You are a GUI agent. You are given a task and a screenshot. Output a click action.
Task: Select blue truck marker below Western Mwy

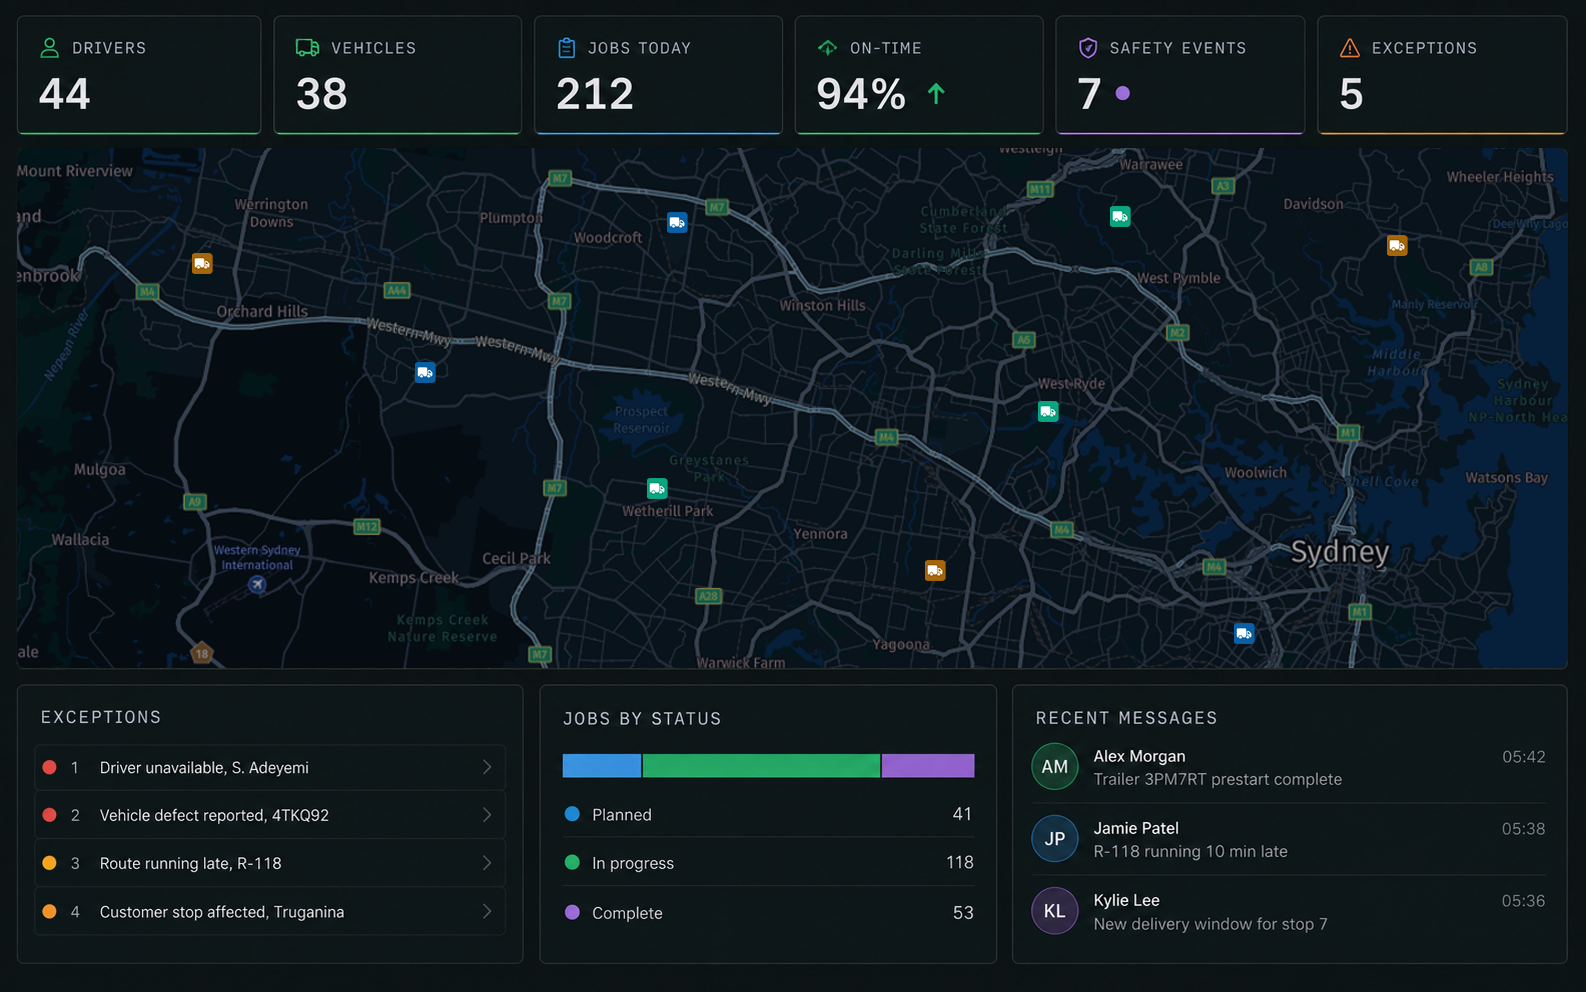pyautogui.click(x=425, y=372)
